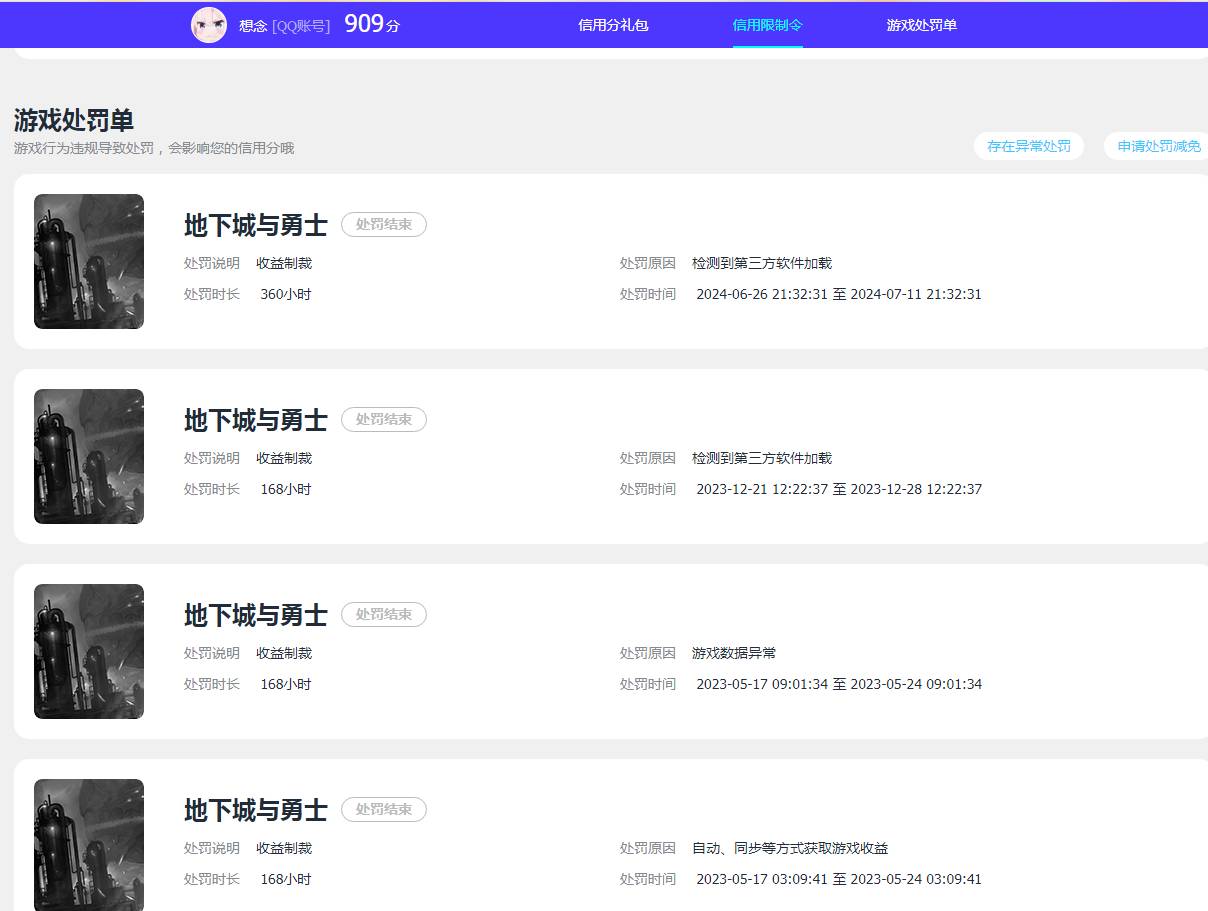Click 地下城与勇士 title in the 2023-12-21 card
Screen dimensions: 1208x911
(x=256, y=420)
